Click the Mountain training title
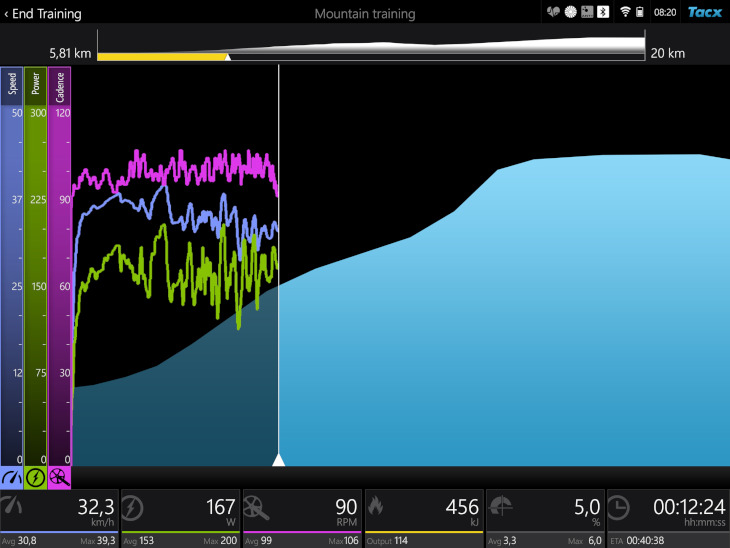730x548 pixels. pos(365,14)
